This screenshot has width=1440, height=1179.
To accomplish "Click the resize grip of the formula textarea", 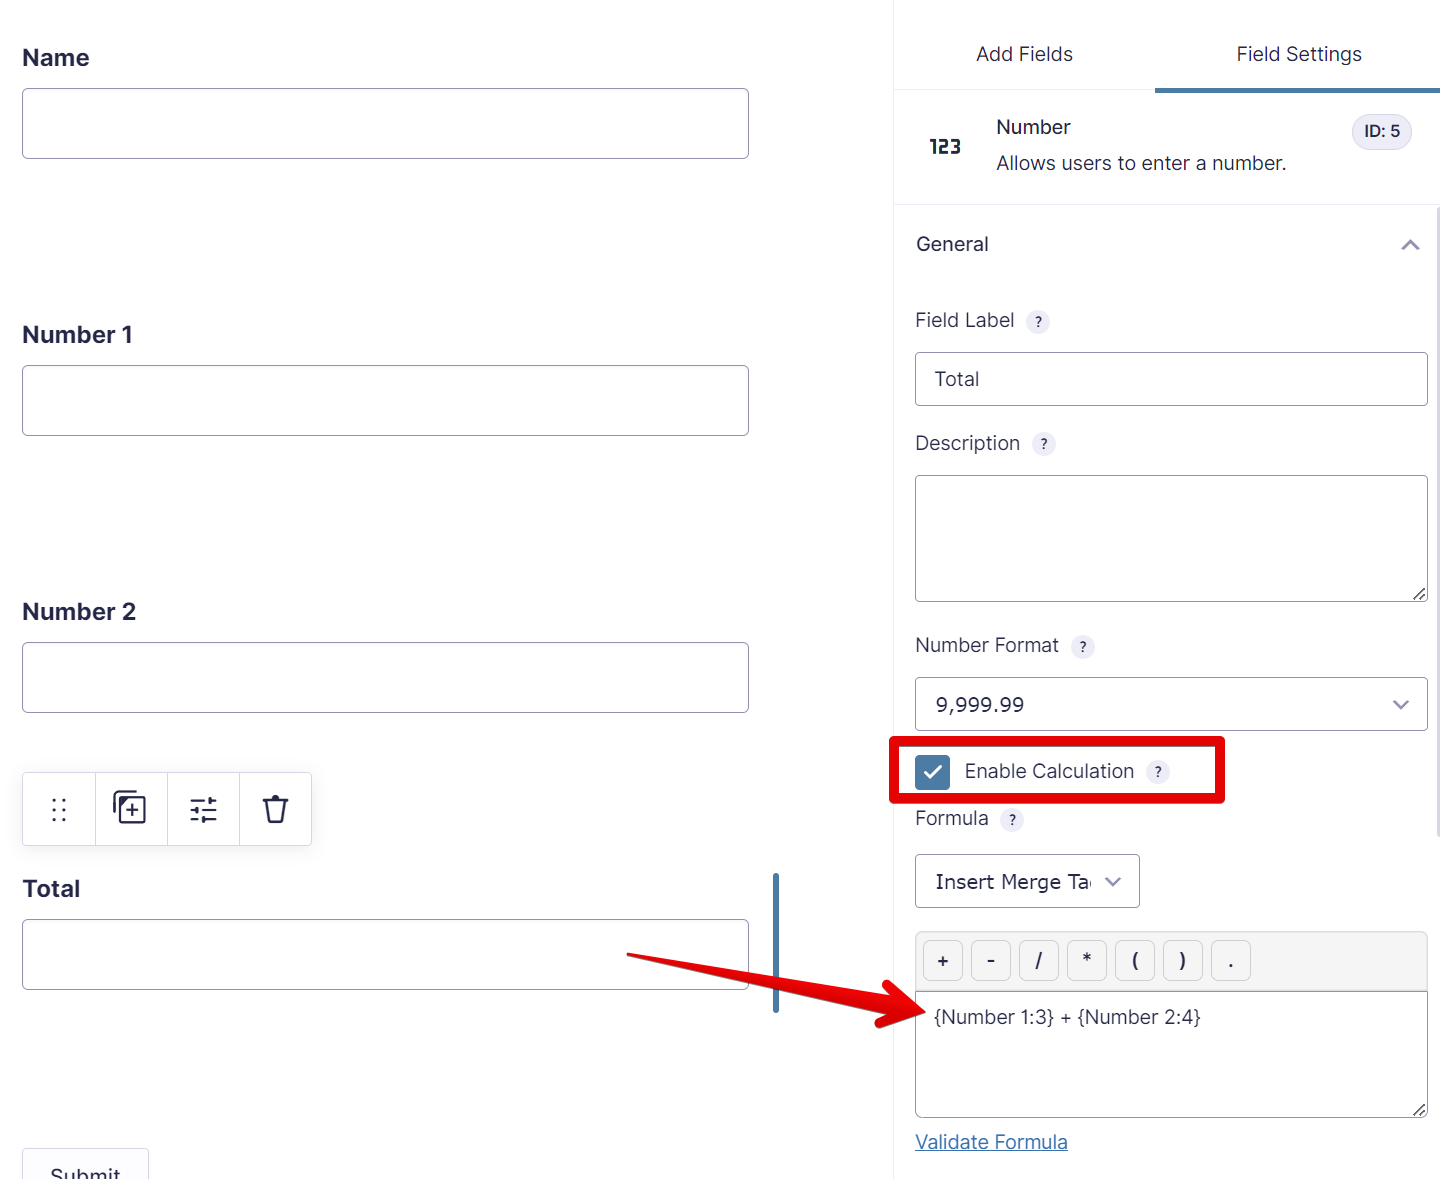I will 1419,1110.
